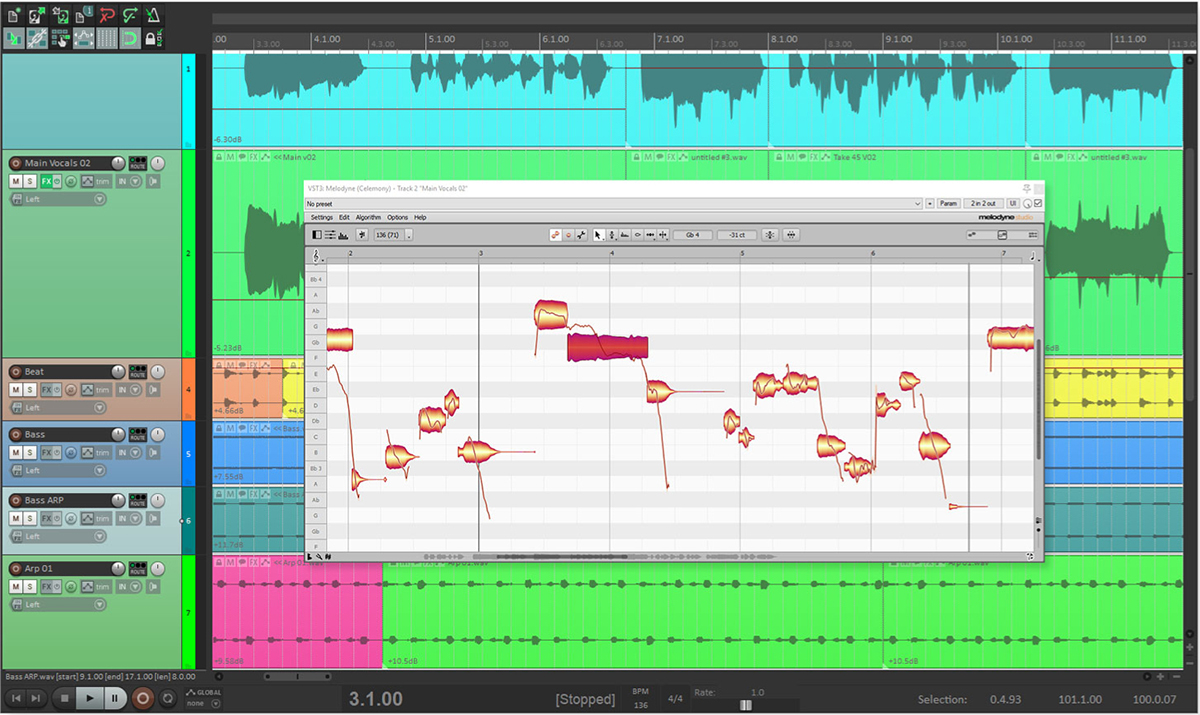Open FX chain for the Bass track
This screenshot has height=715, width=1200.
46,452
